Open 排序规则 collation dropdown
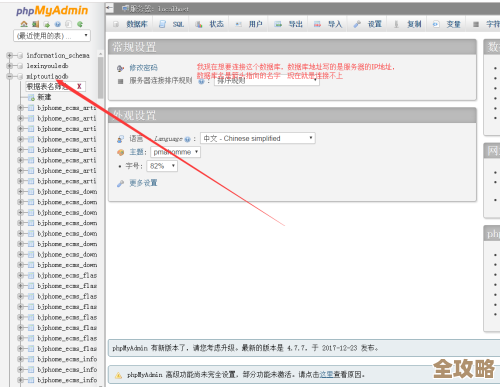The width and height of the screenshot is (500, 387). (267, 81)
